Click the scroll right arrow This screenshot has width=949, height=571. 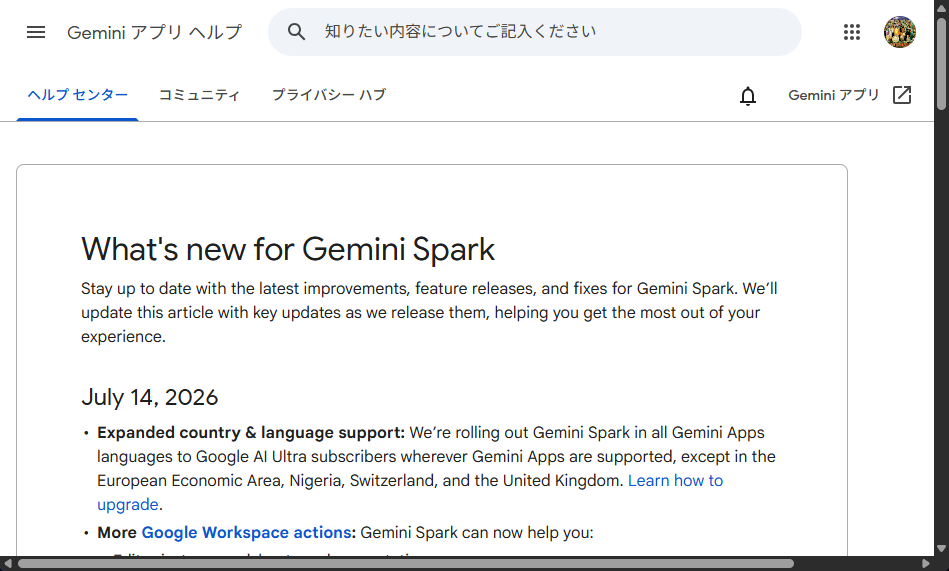(926, 564)
